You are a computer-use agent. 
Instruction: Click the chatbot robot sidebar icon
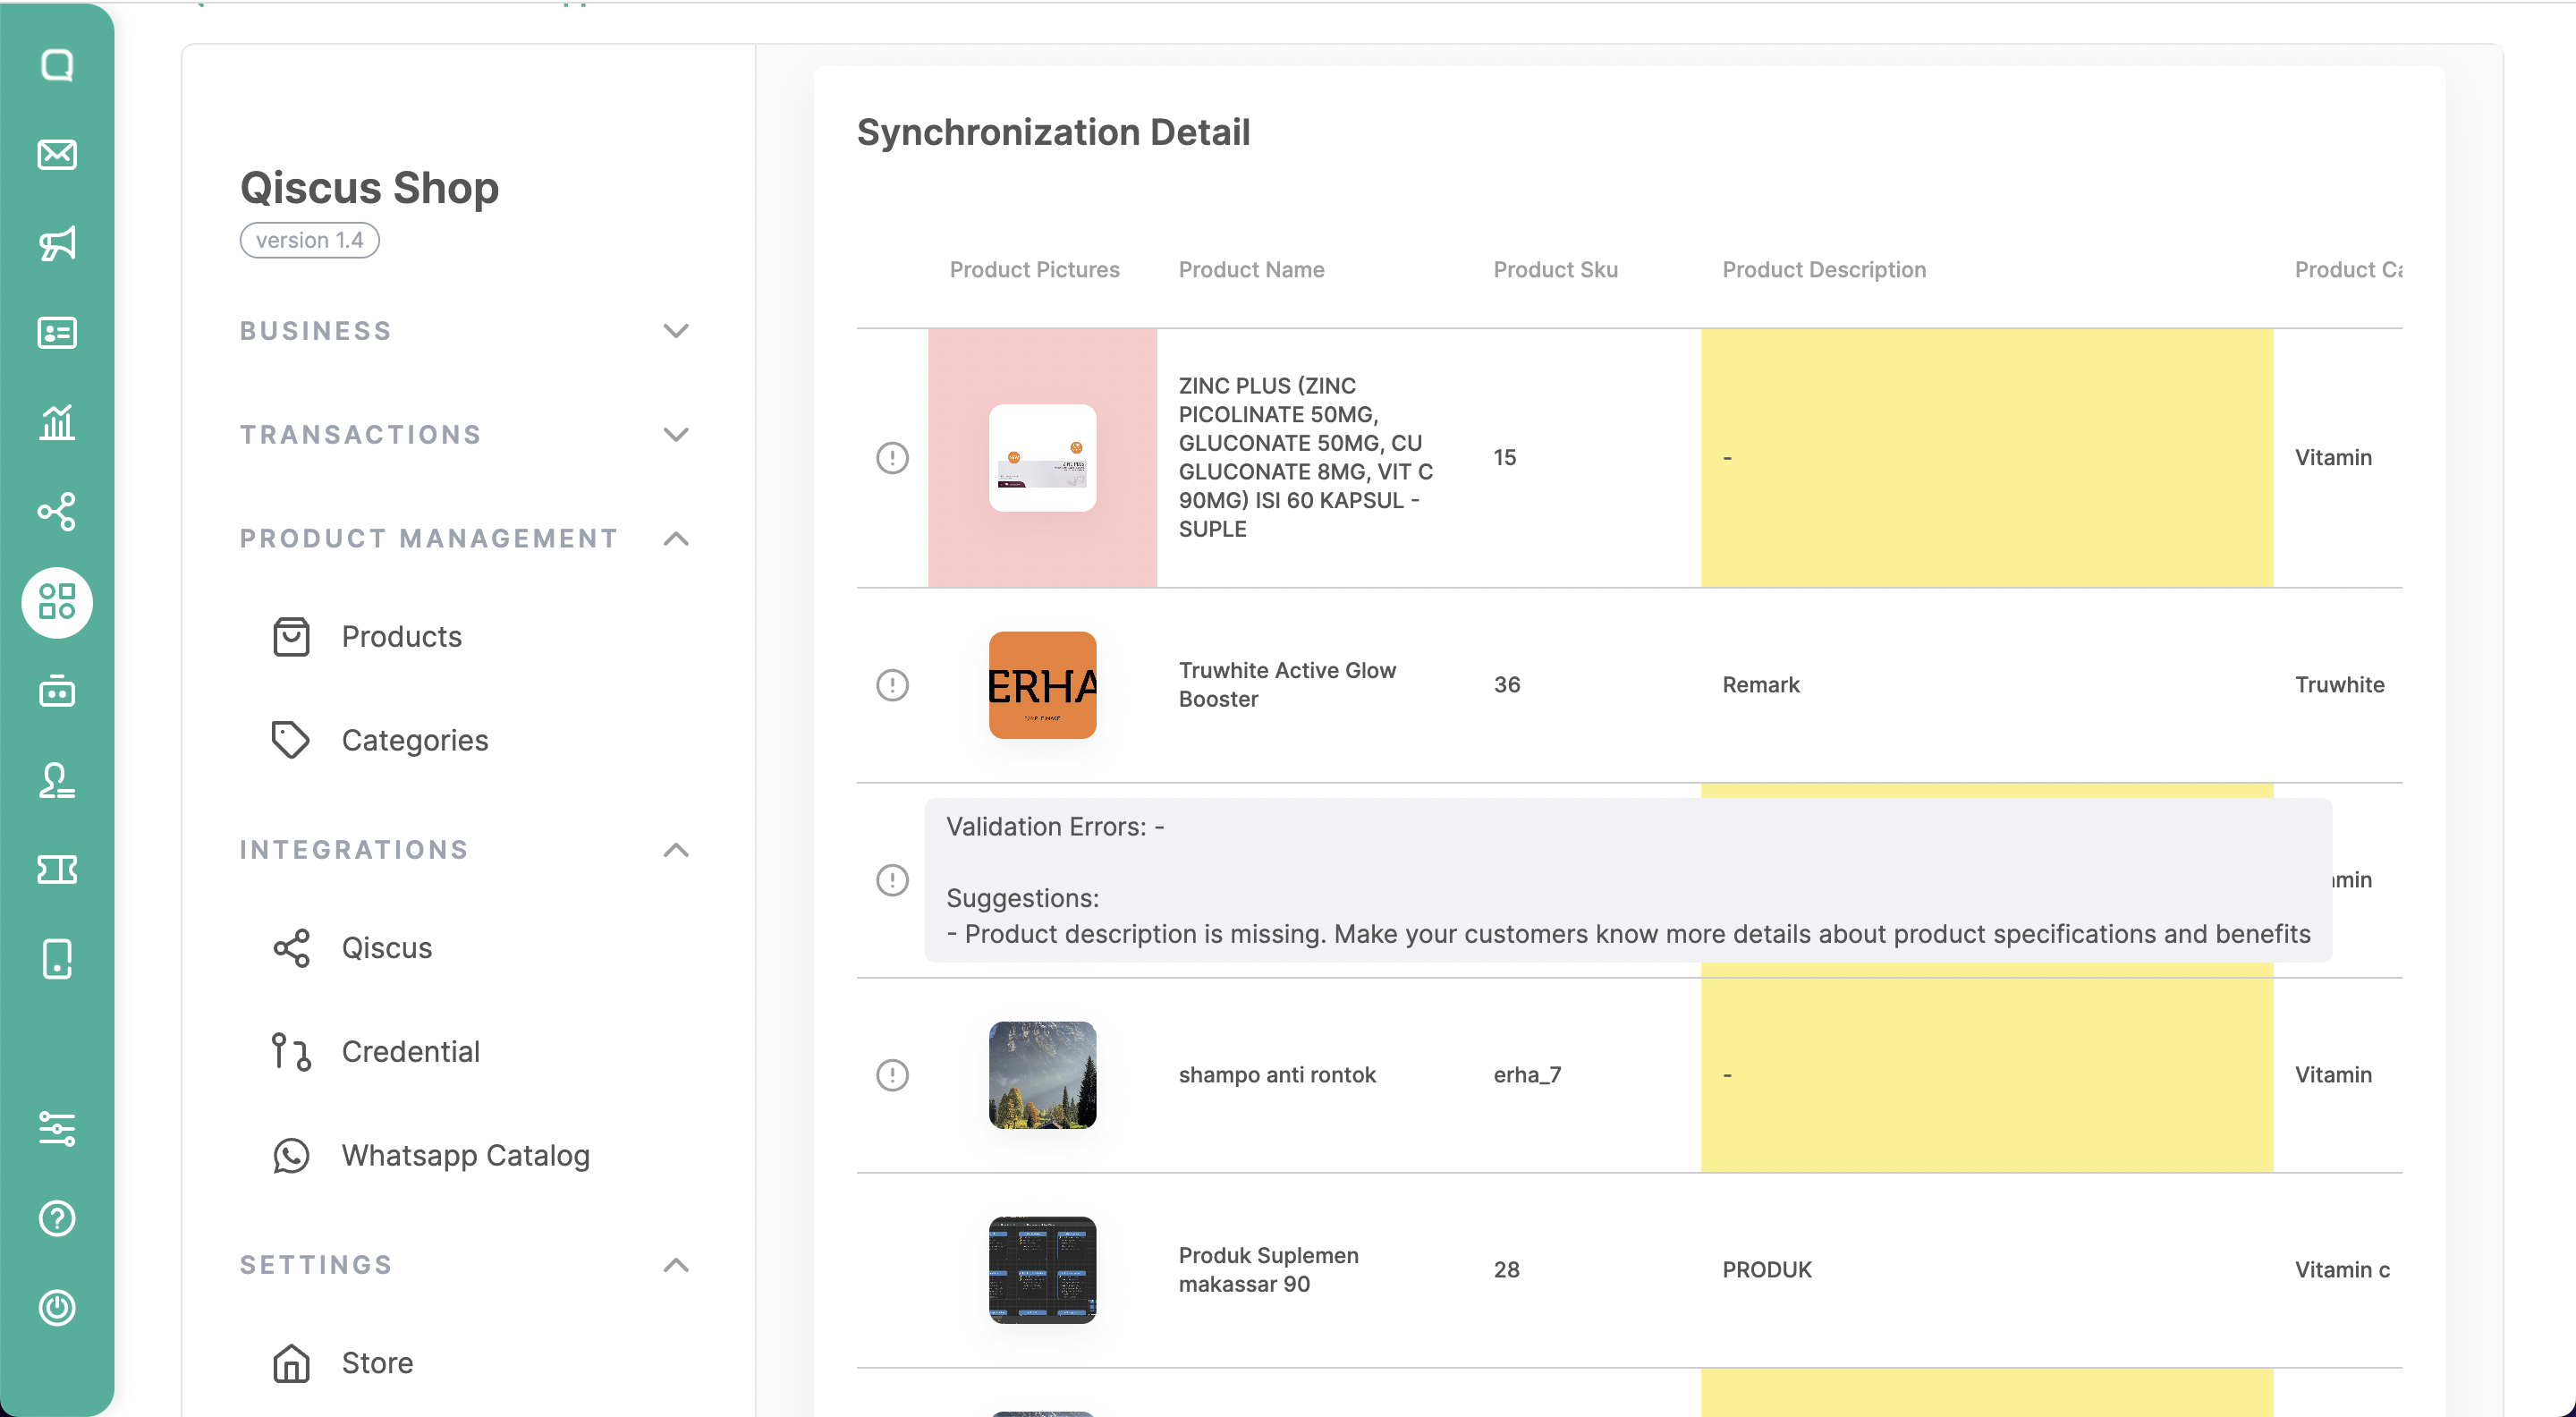(x=57, y=691)
